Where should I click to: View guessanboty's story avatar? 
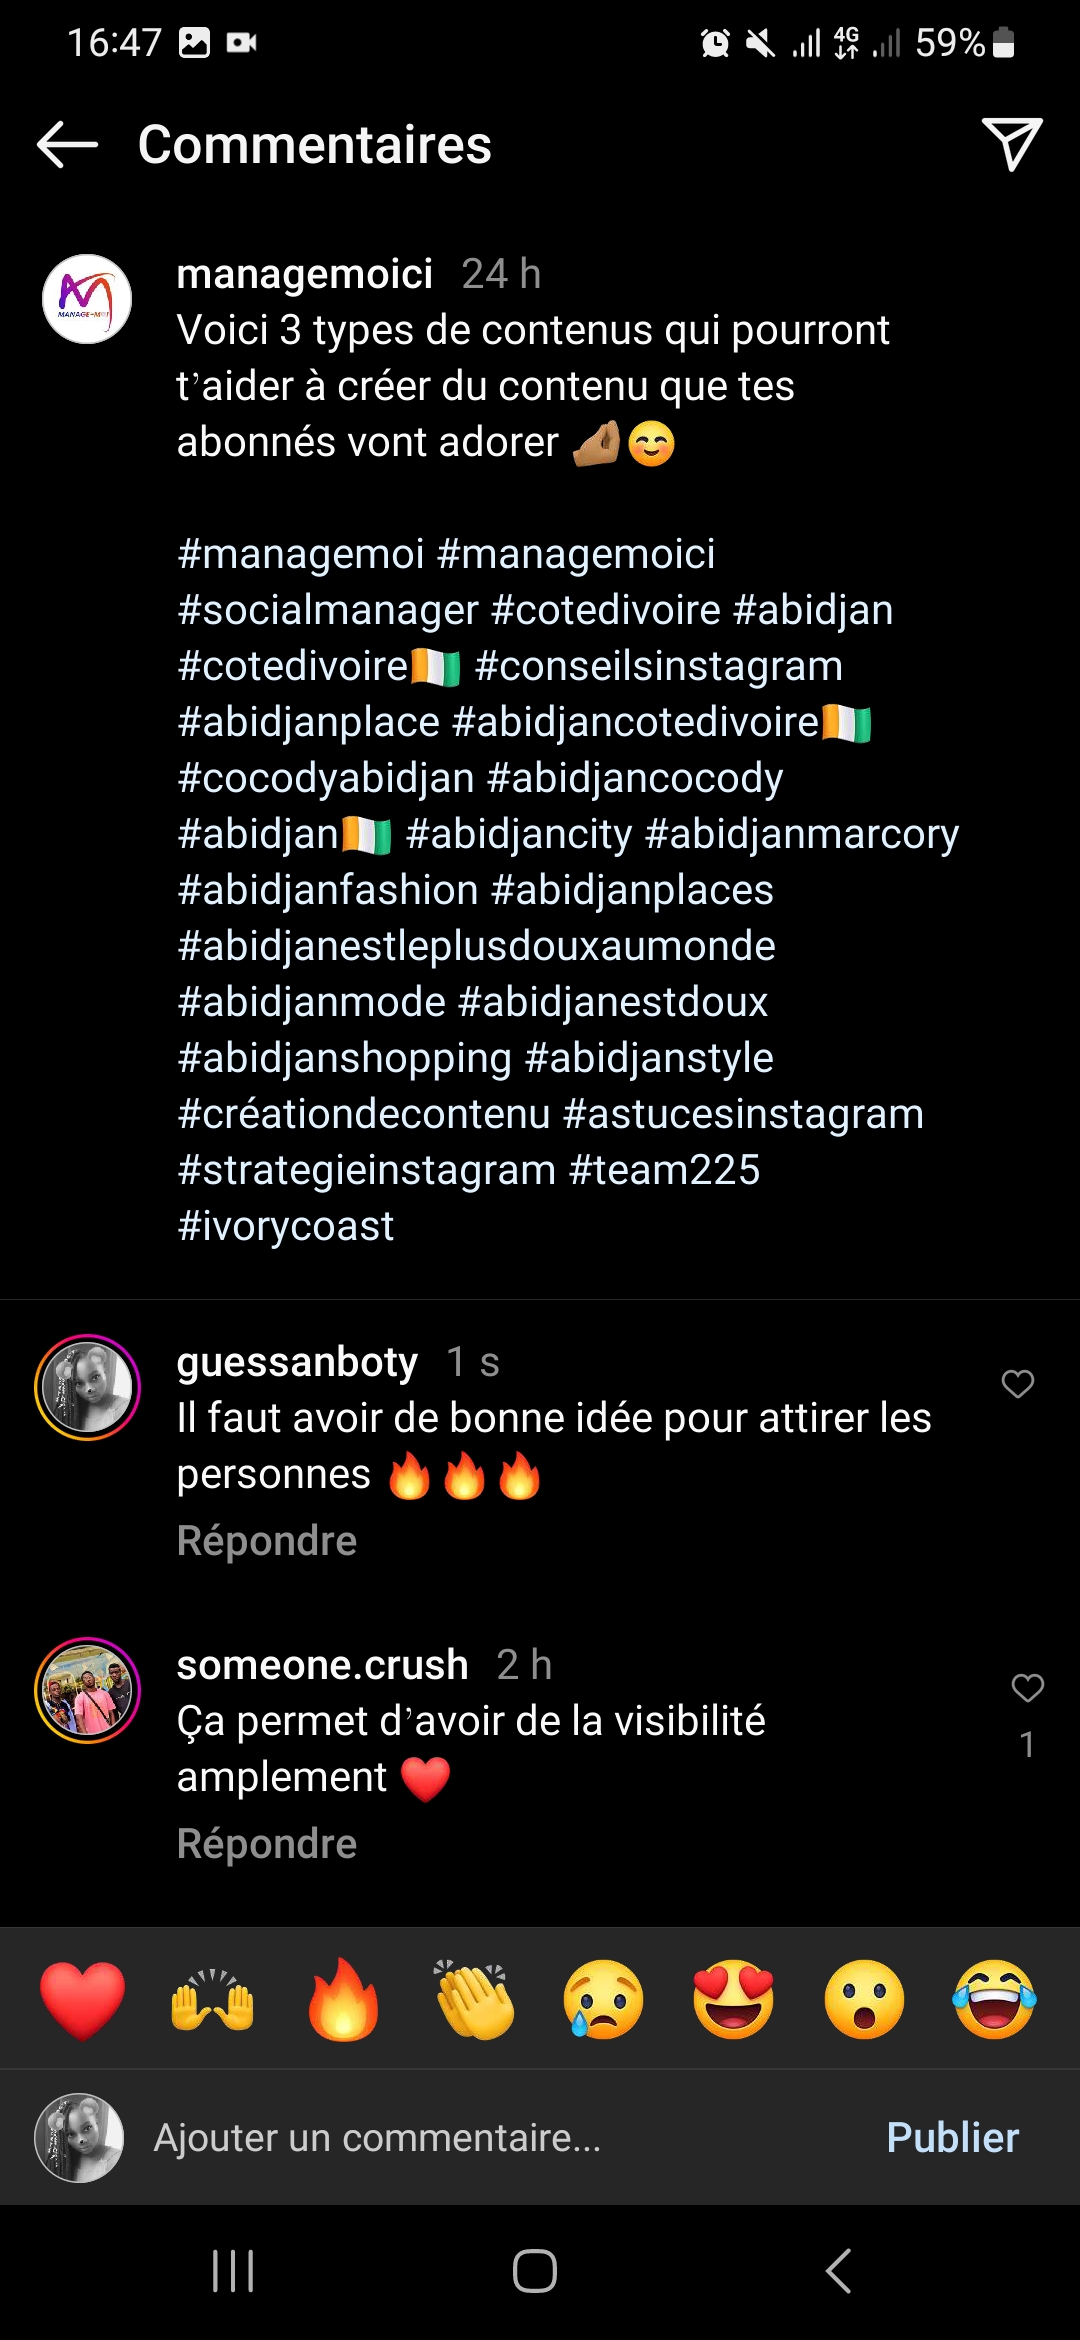point(87,1387)
